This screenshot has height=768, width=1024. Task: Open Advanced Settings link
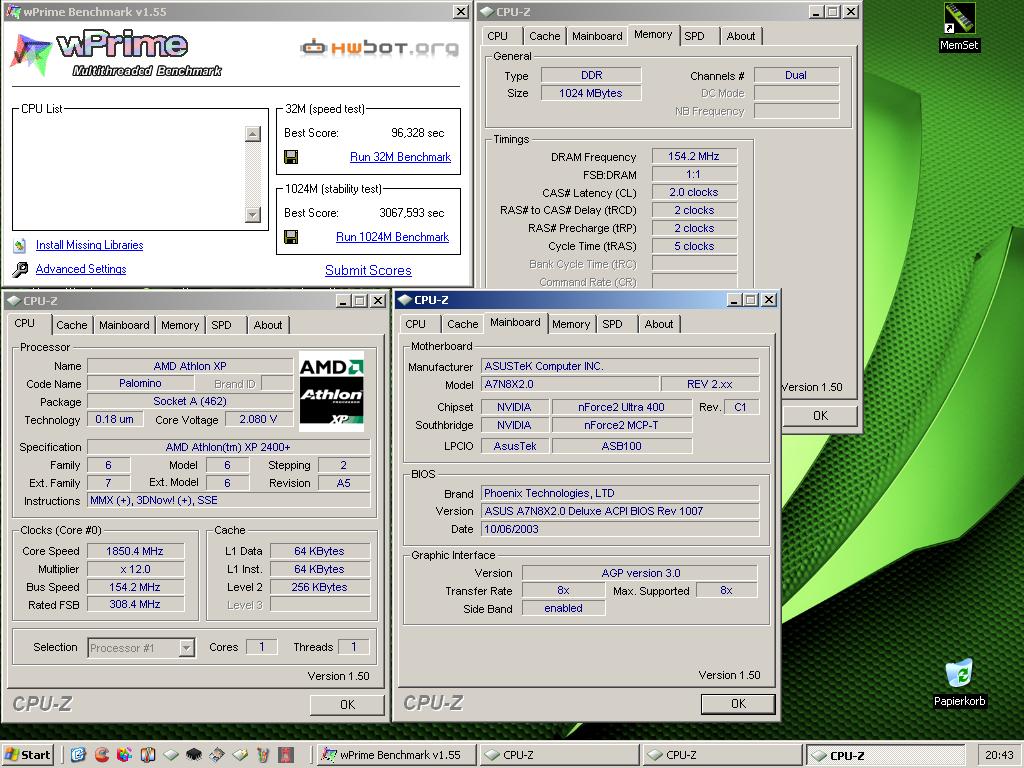point(81,269)
